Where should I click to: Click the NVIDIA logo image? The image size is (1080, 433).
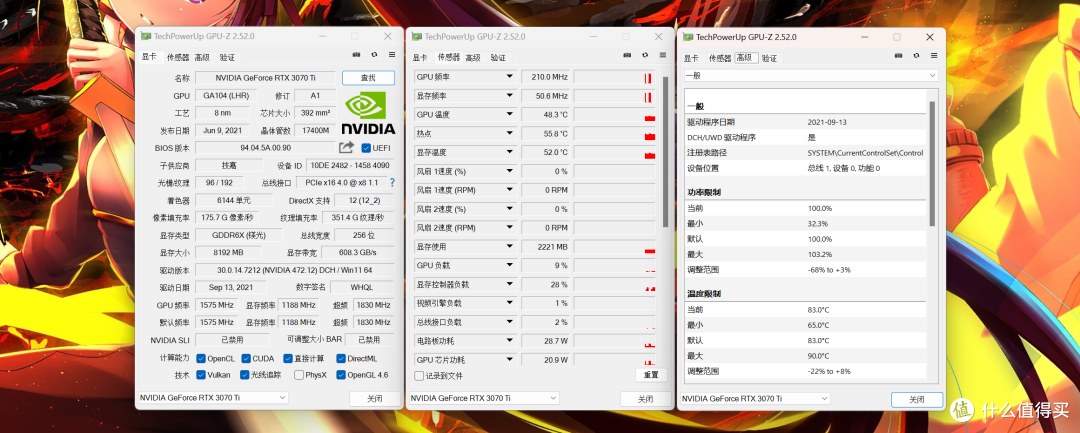click(x=368, y=114)
